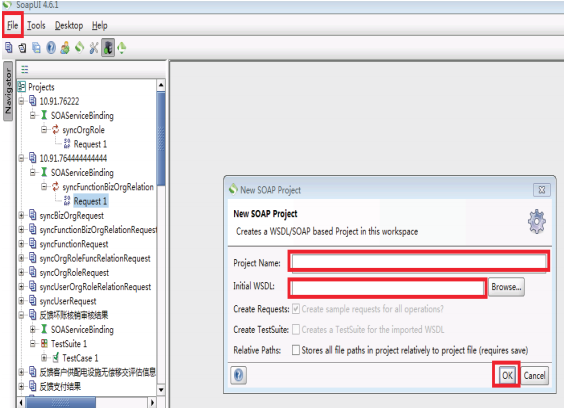This screenshot has height=410, width=567.
Task: Expand the TestCase 1 tree node
Action: click(x=44, y=358)
